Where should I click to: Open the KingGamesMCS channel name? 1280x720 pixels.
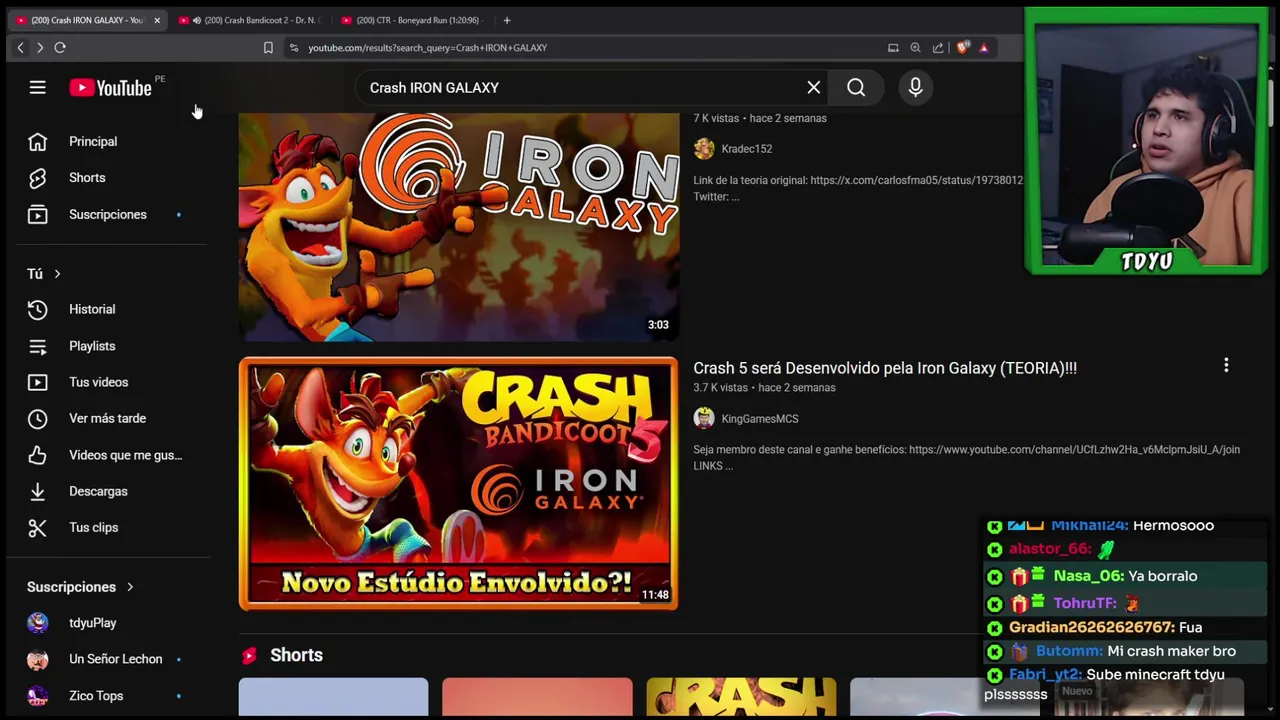pyautogui.click(x=760, y=419)
